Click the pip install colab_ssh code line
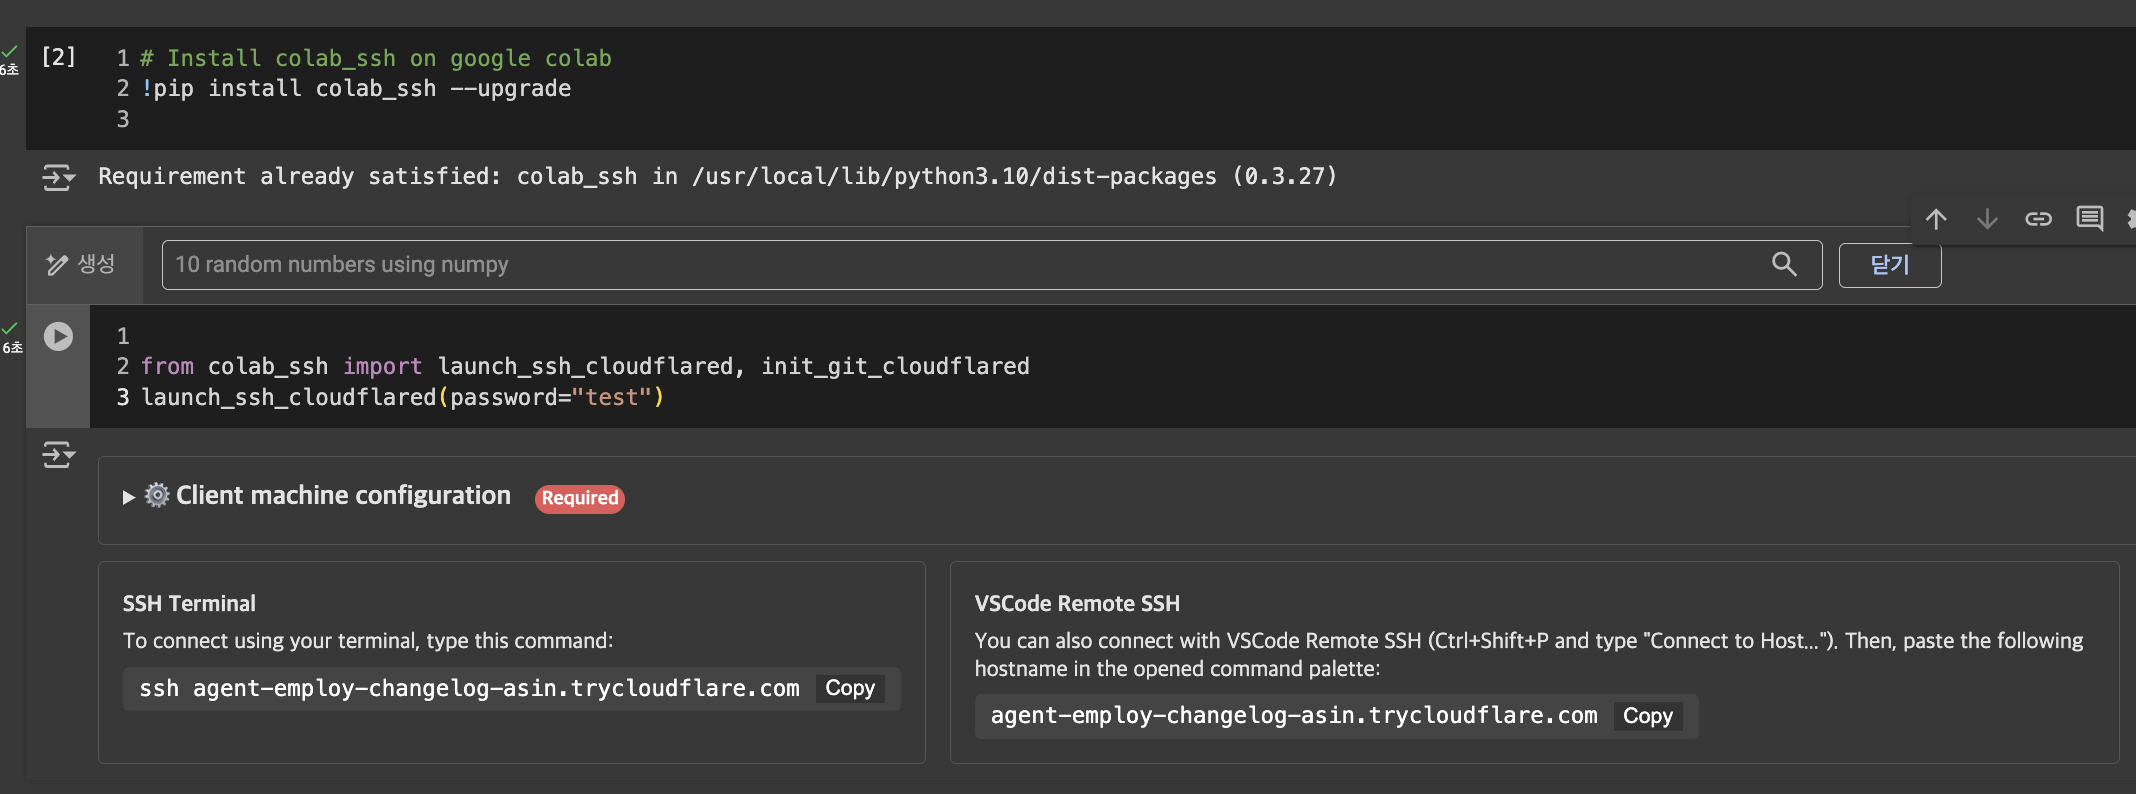Viewport: 2136px width, 794px height. [356, 89]
